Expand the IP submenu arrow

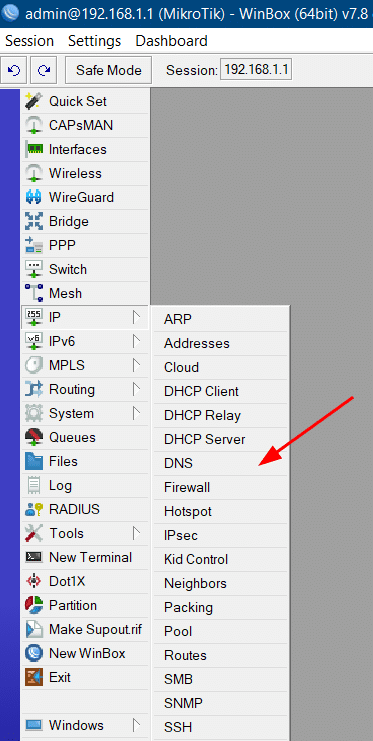point(137,318)
